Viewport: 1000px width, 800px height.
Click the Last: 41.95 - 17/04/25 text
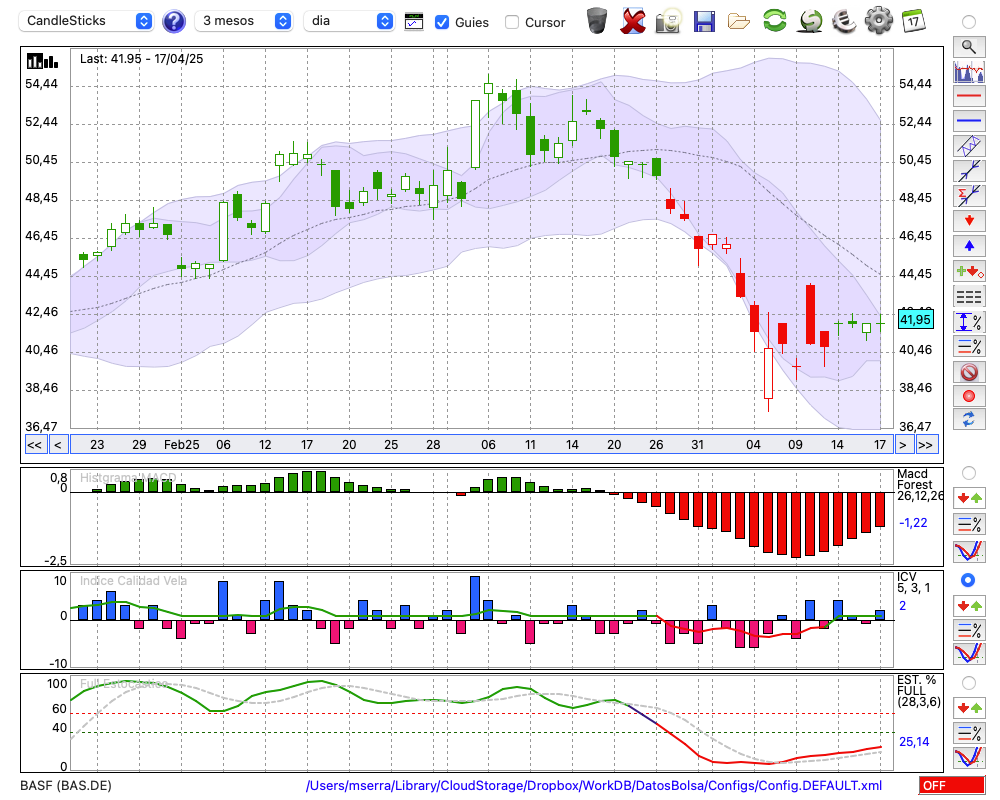(x=142, y=59)
